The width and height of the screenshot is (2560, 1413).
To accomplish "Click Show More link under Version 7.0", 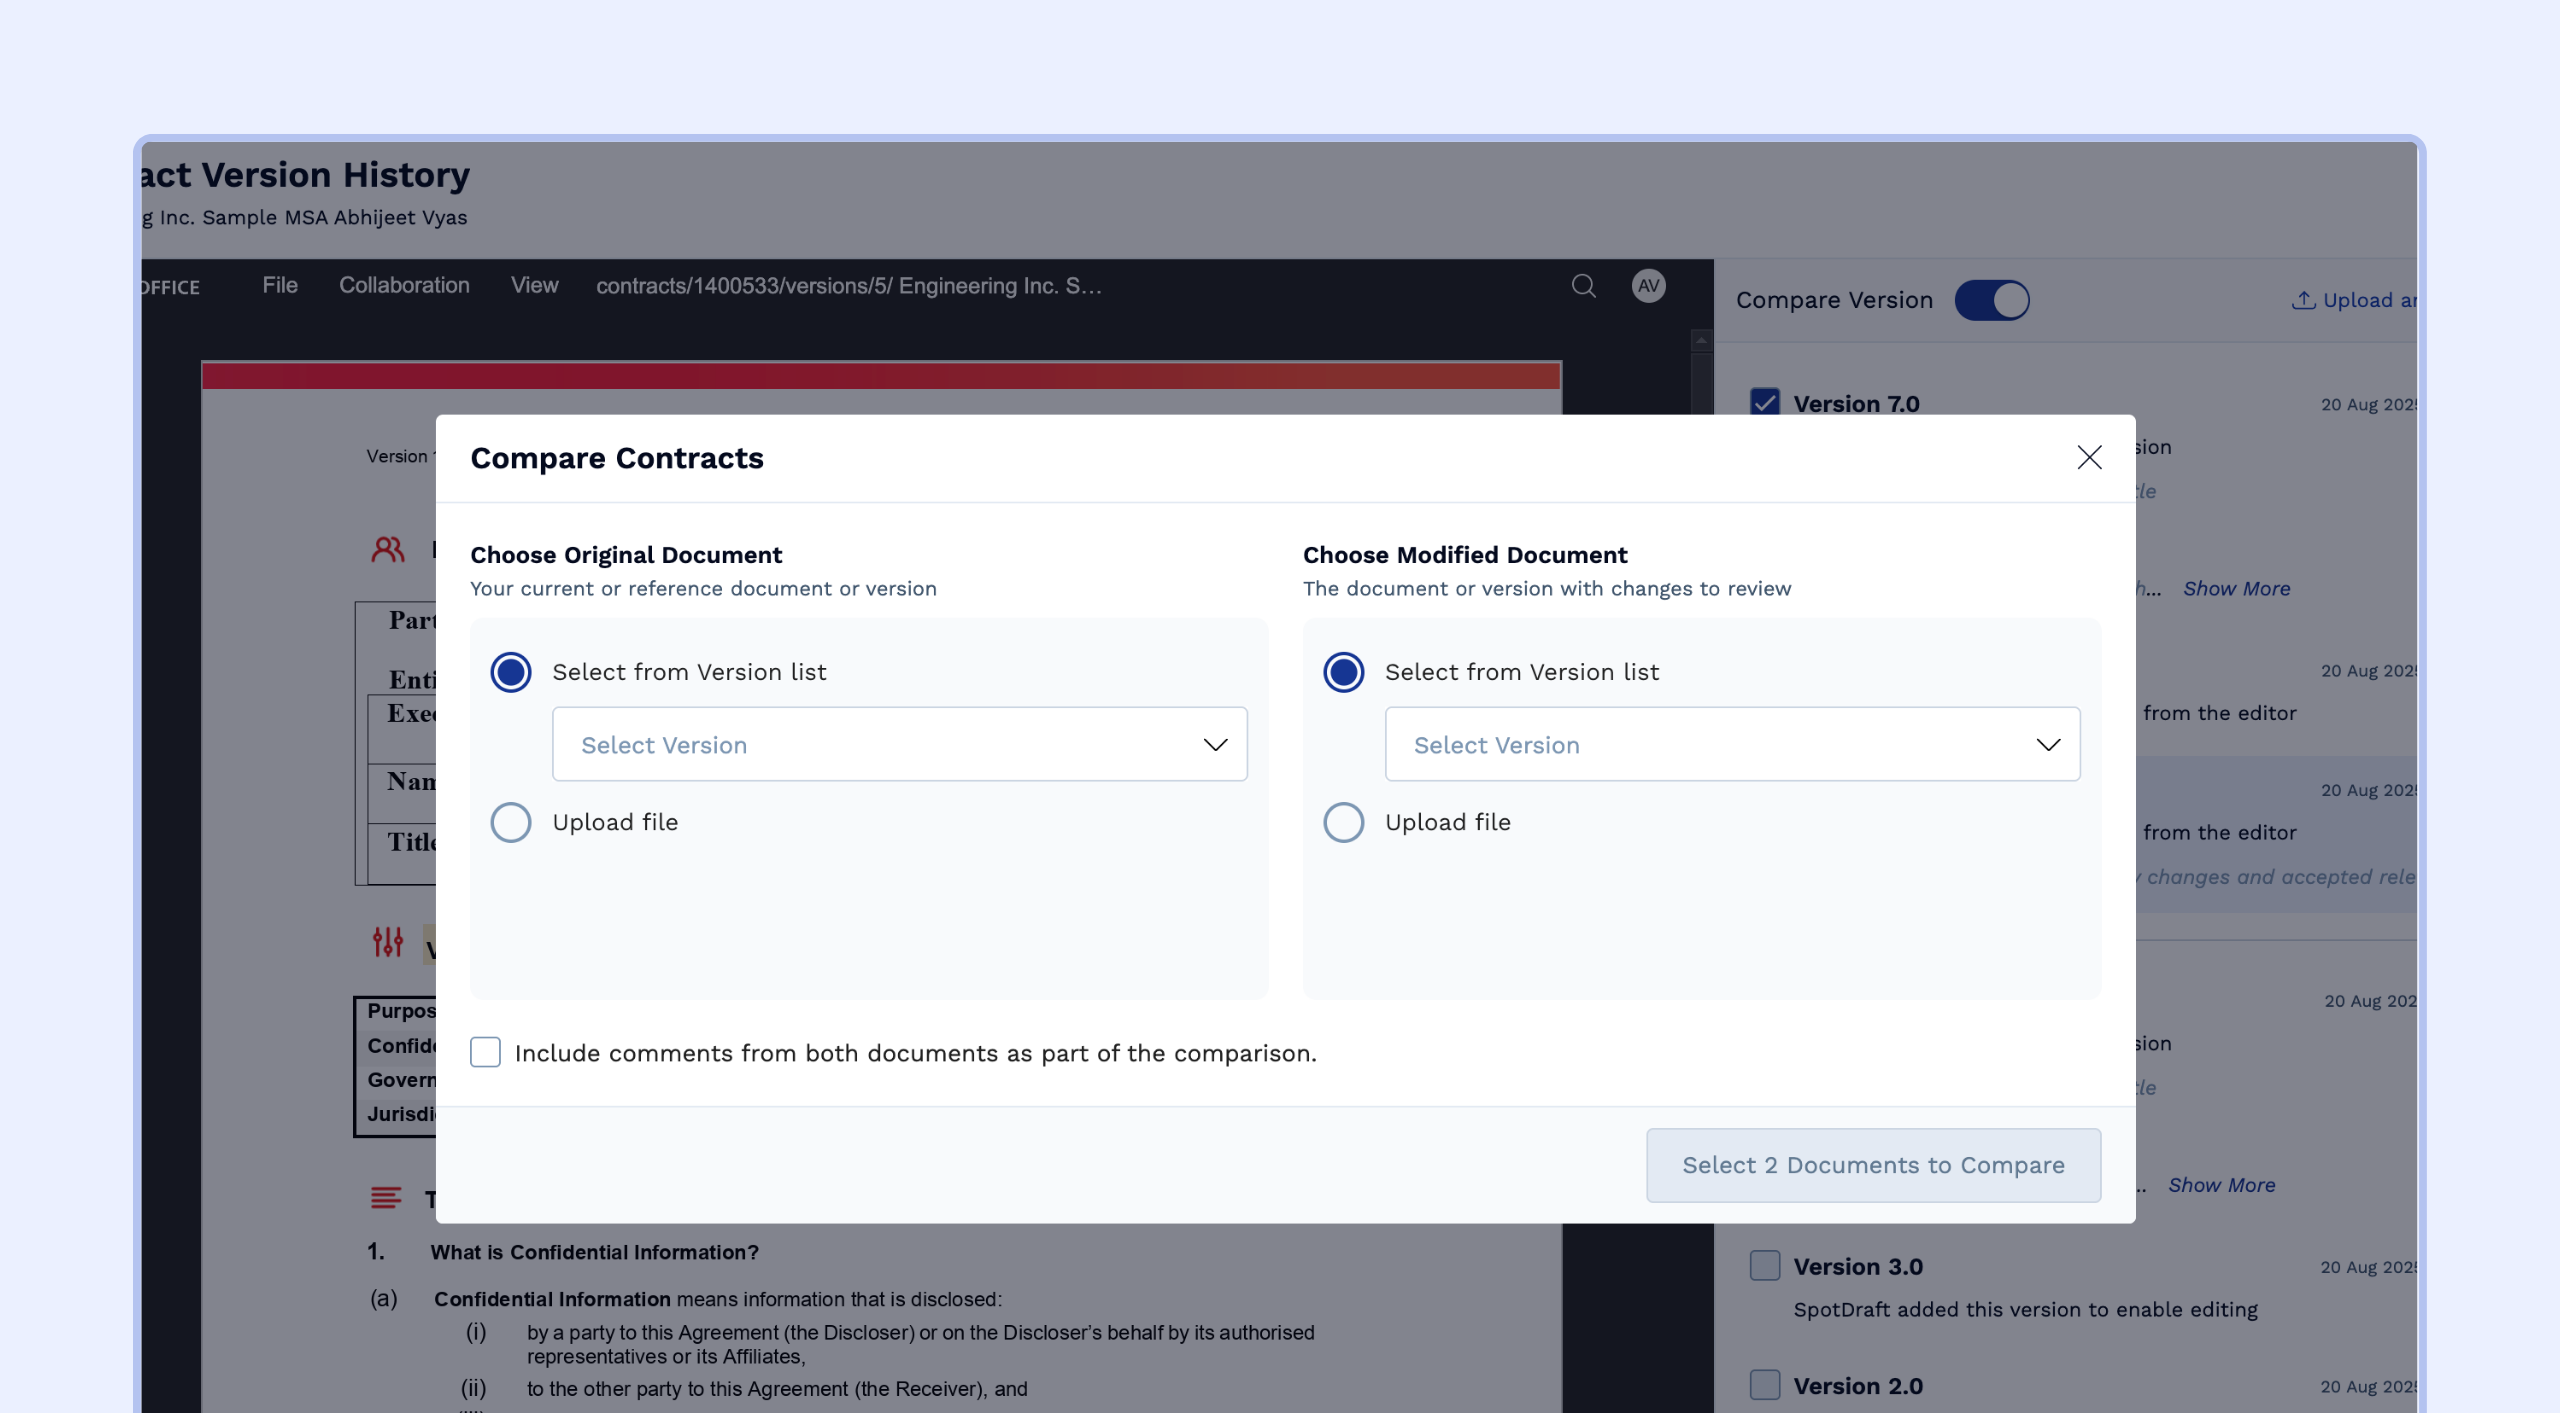I will coord(2236,589).
